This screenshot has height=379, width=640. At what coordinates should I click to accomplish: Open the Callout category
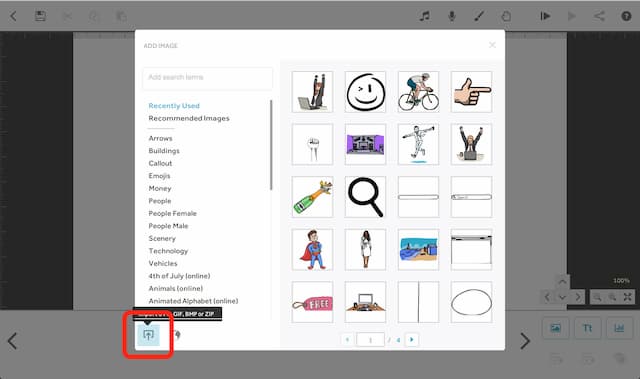pyautogui.click(x=160, y=163)
